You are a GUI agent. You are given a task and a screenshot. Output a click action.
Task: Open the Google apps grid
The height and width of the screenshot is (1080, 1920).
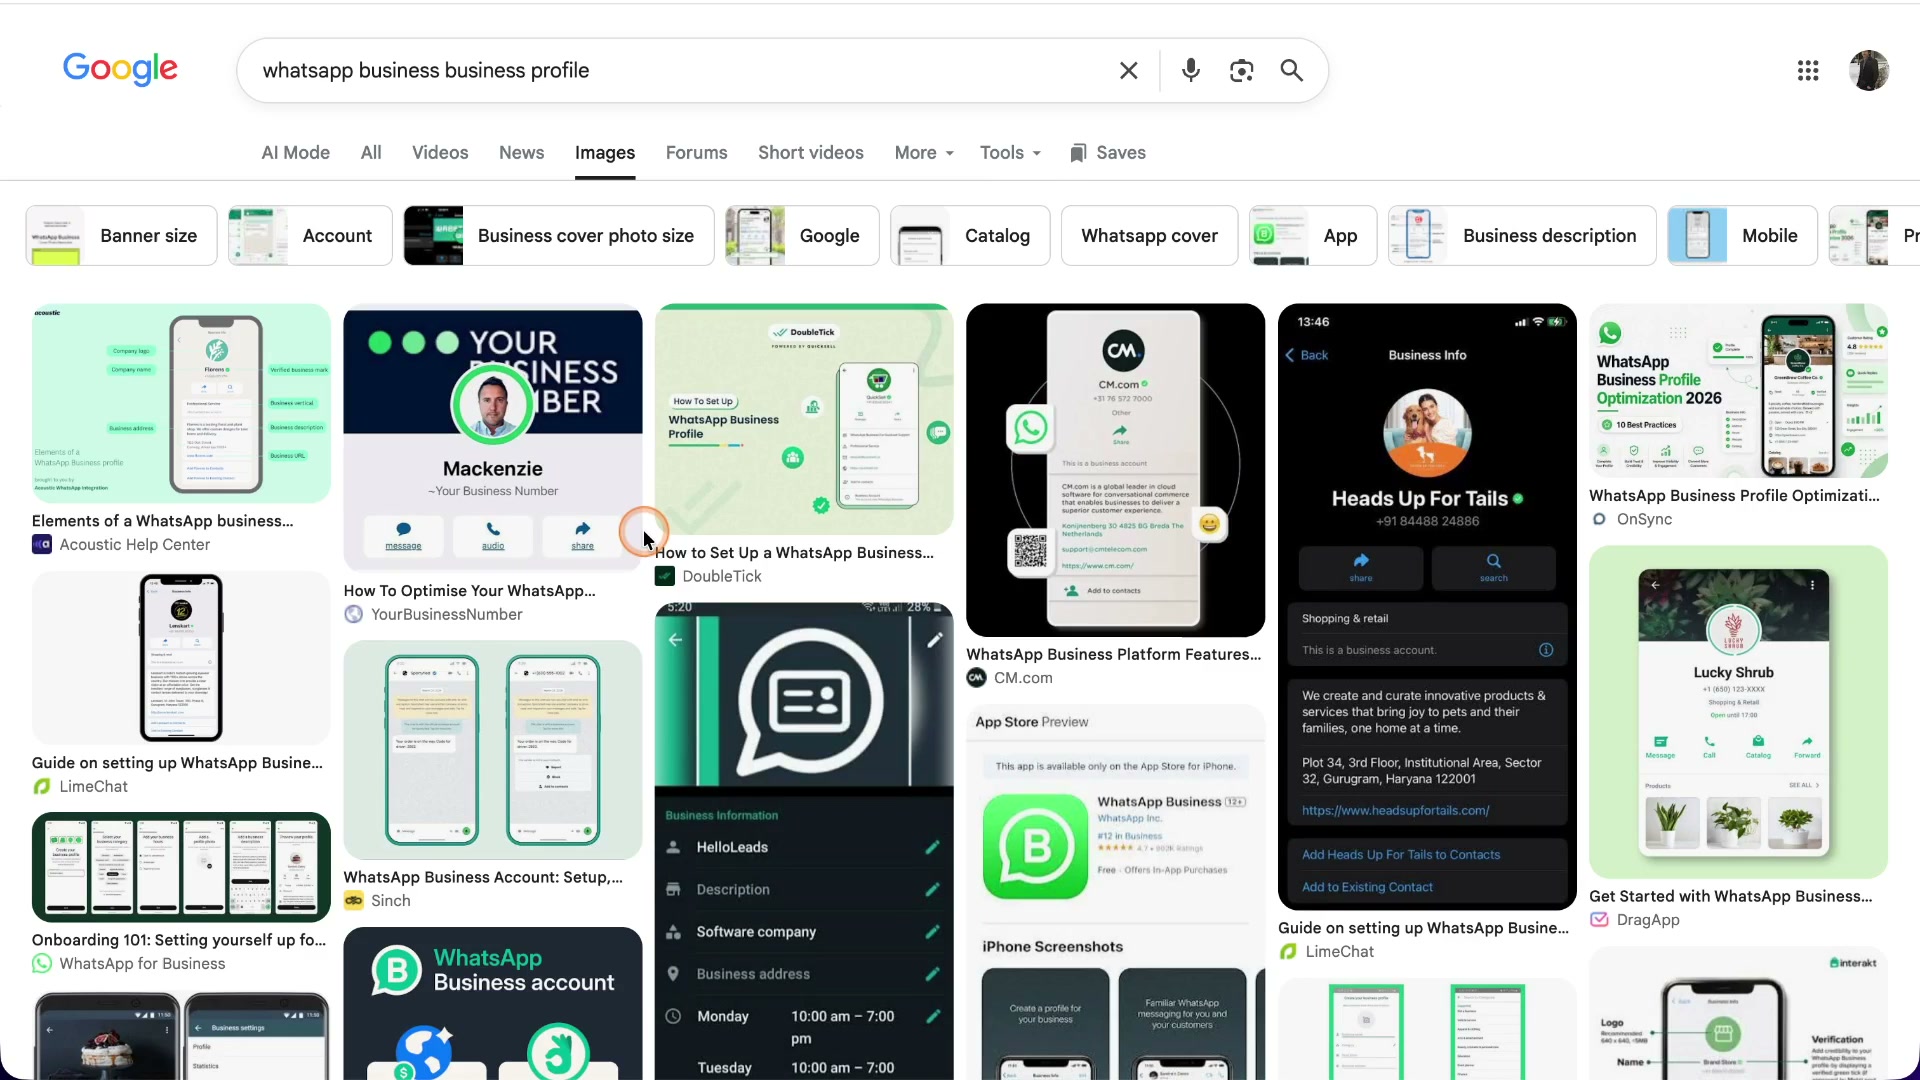tap(1808, 71)
